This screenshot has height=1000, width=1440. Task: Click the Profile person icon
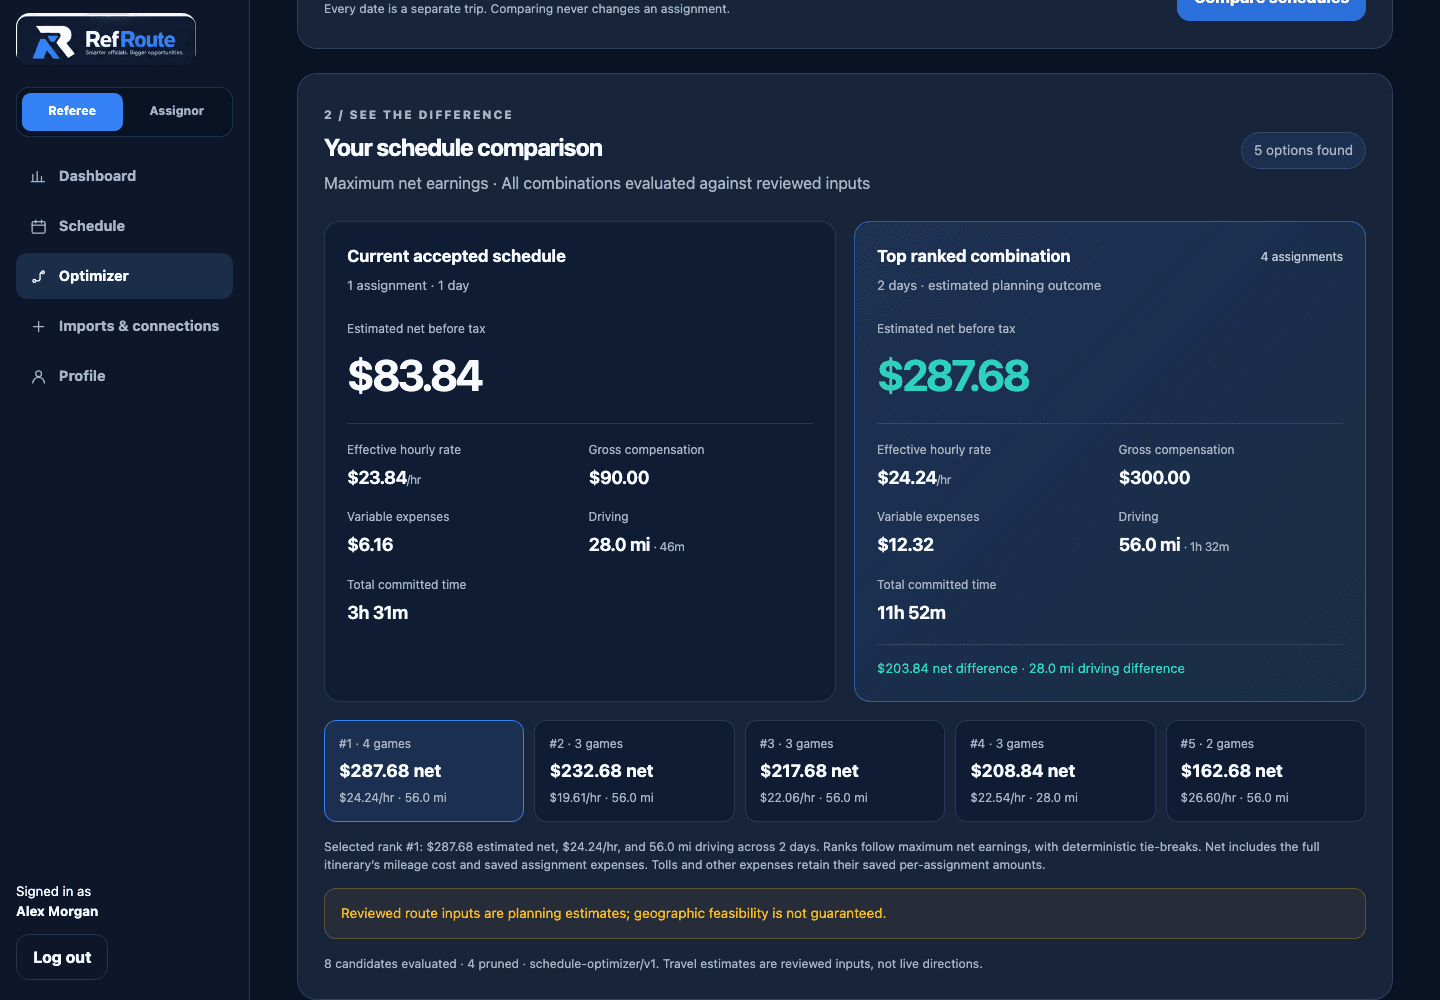pos(38,377)
